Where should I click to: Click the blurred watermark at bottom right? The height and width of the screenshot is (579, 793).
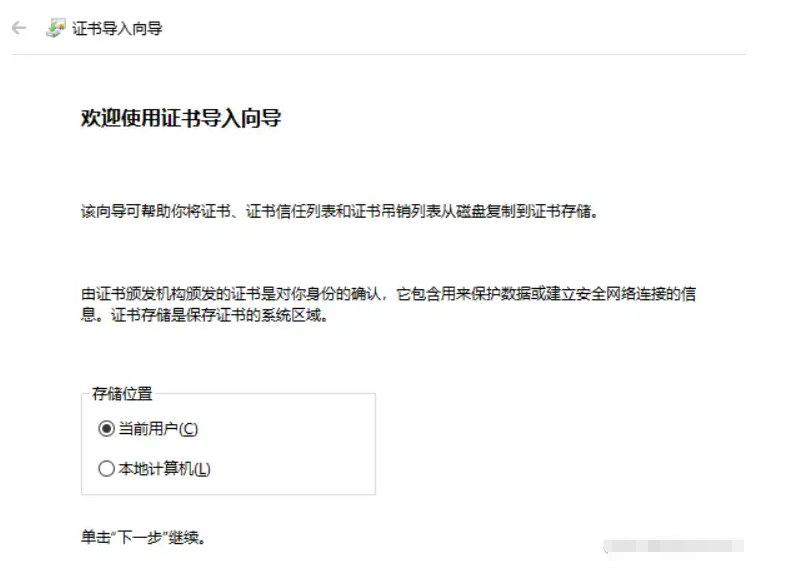(x=673, y=546)
